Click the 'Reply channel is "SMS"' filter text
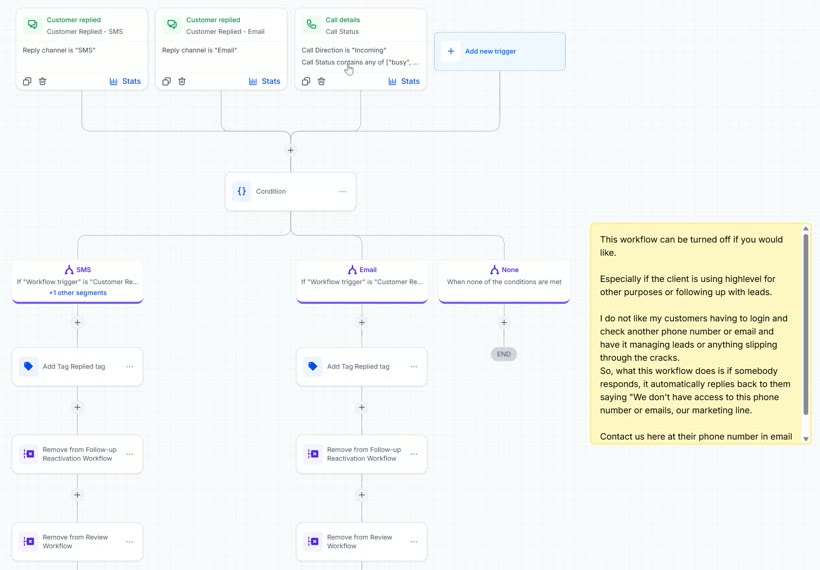820x570 pixels. point(59,50)
